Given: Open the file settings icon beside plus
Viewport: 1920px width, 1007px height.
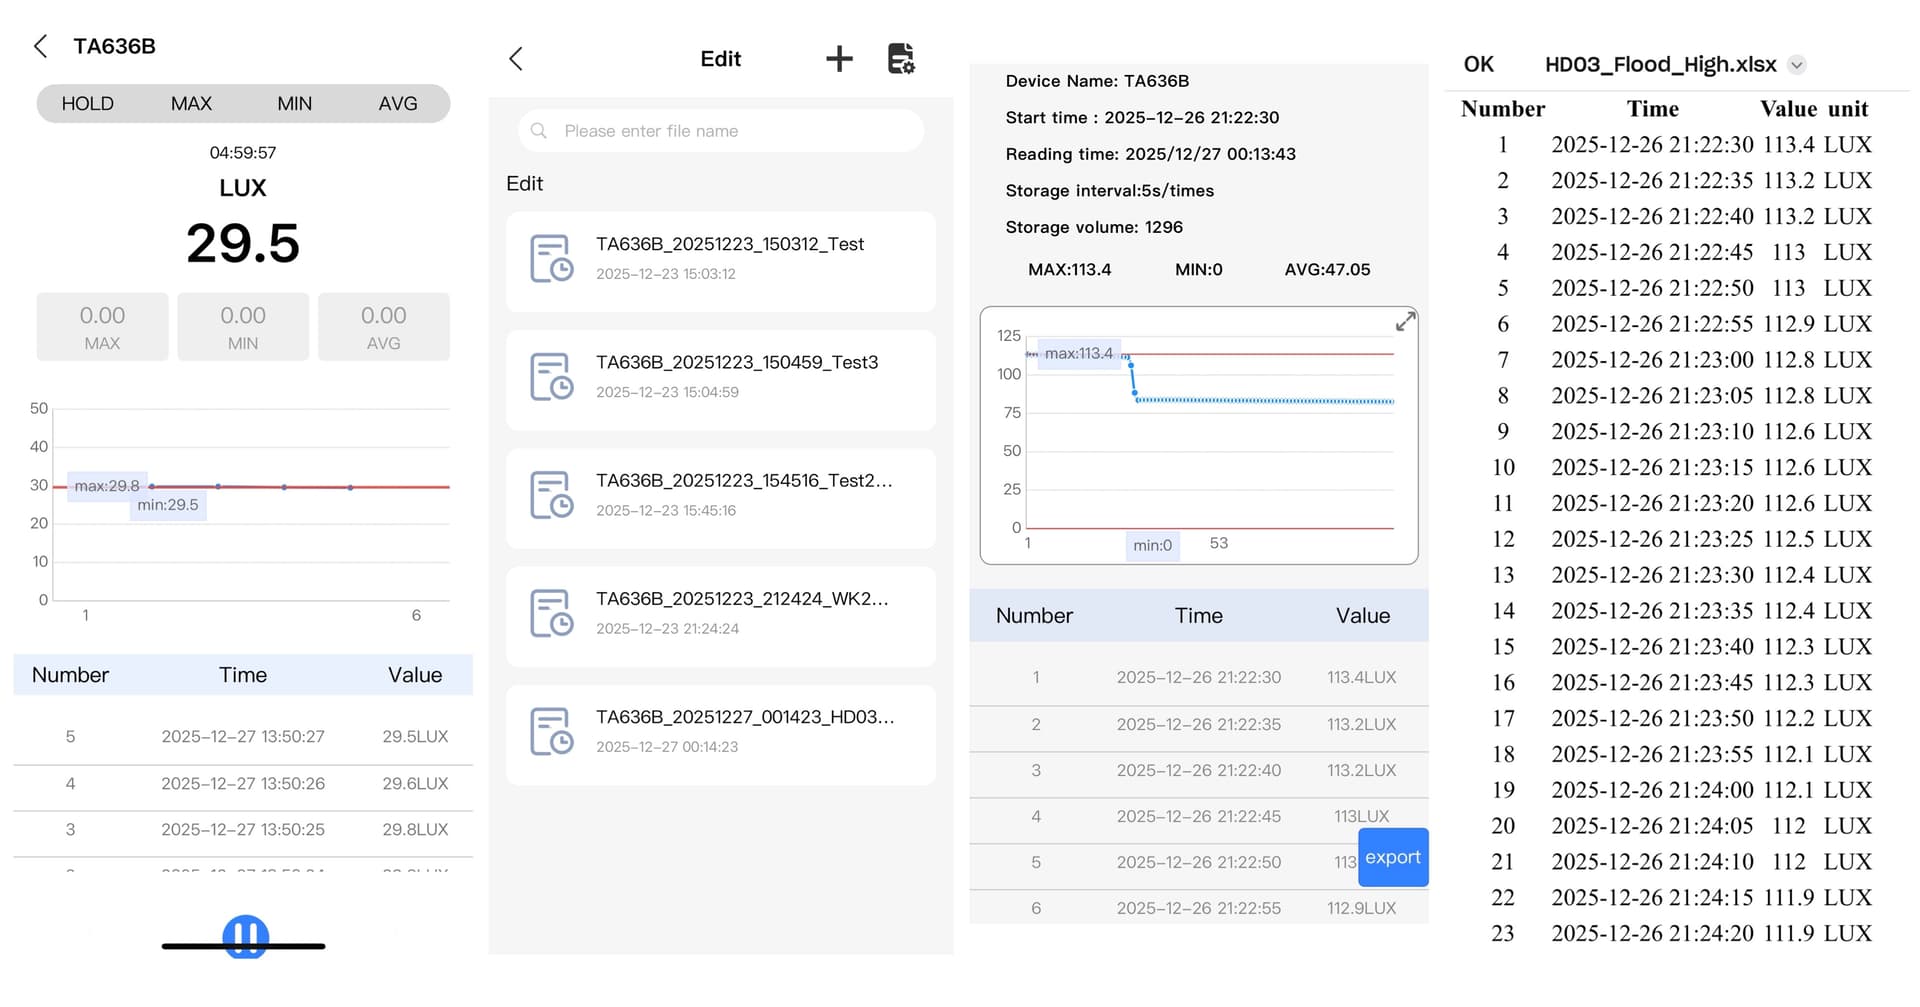Looking at the screenshot, I should tap(901, 59).
